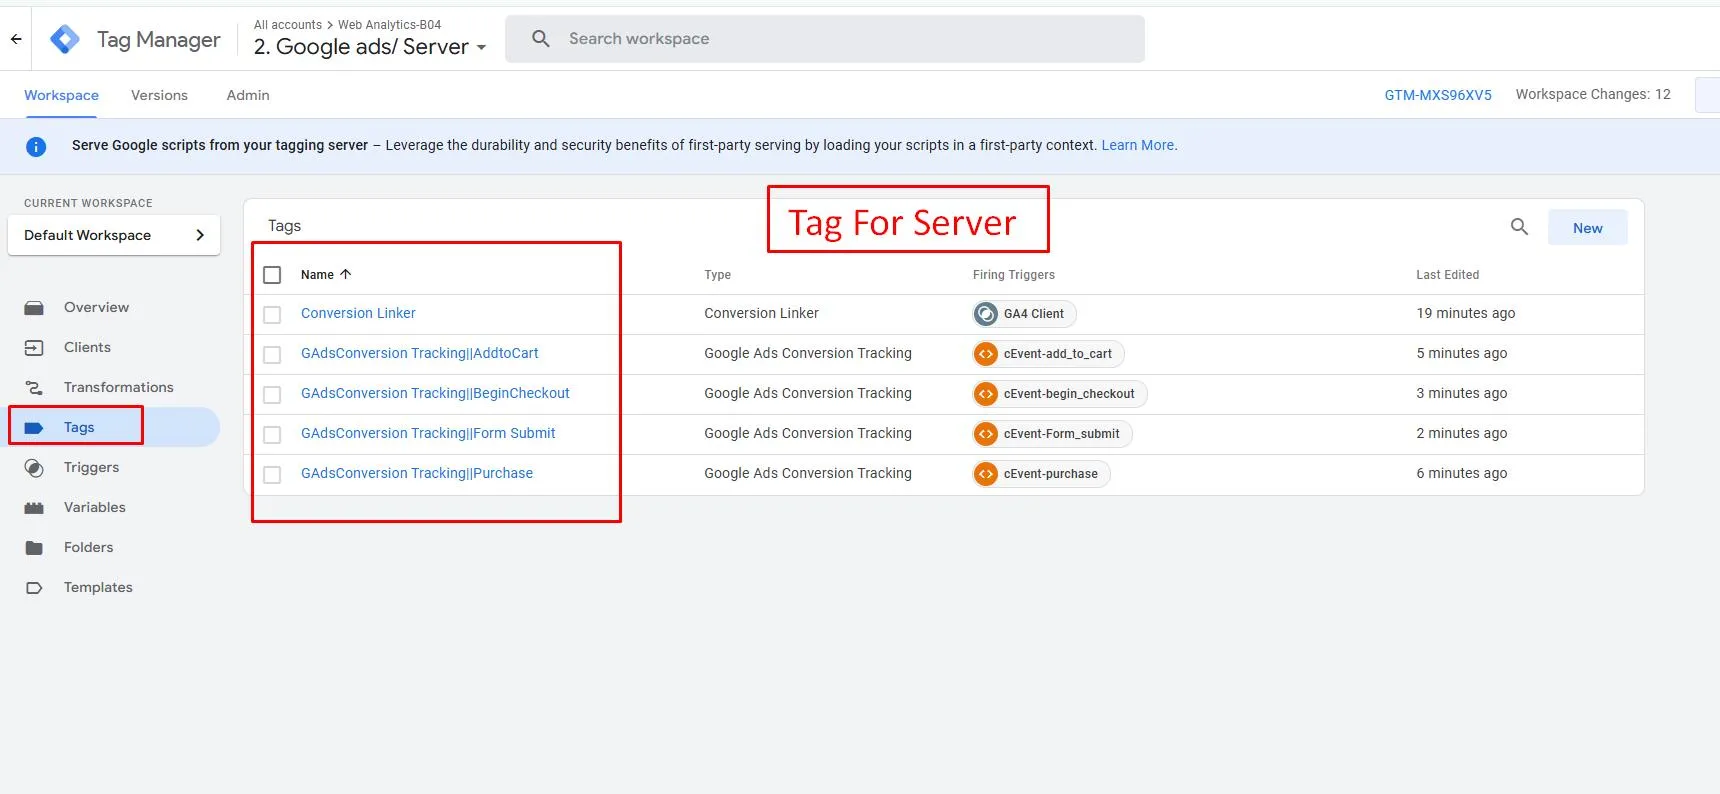
Task: Open the Learn More link
Action: click(1139, 145)
